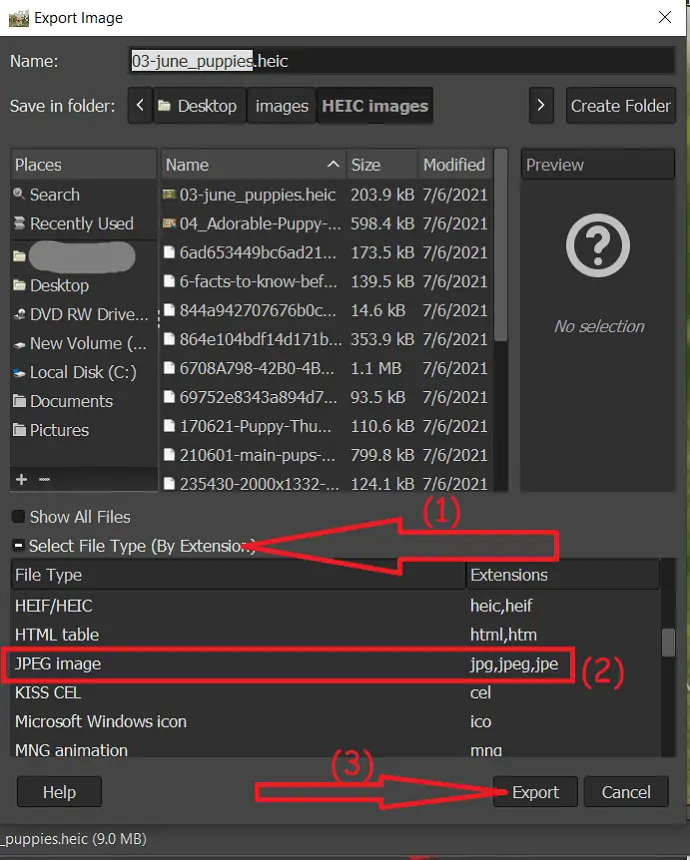Open Pictures in Places
This screenshot has width=690, height=860.
pos(83,430)
